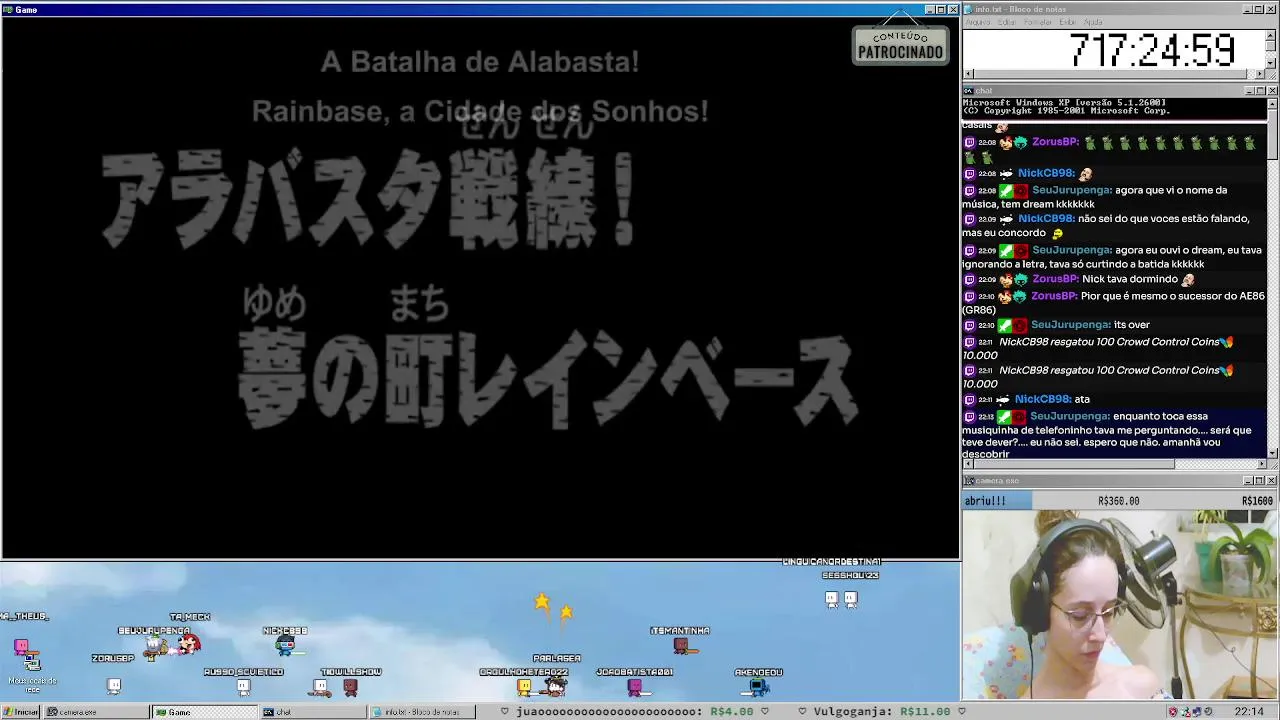Click the timer text 717:24:59
This screenshot has width=1280, height=720.
[x=1152, y=50]
